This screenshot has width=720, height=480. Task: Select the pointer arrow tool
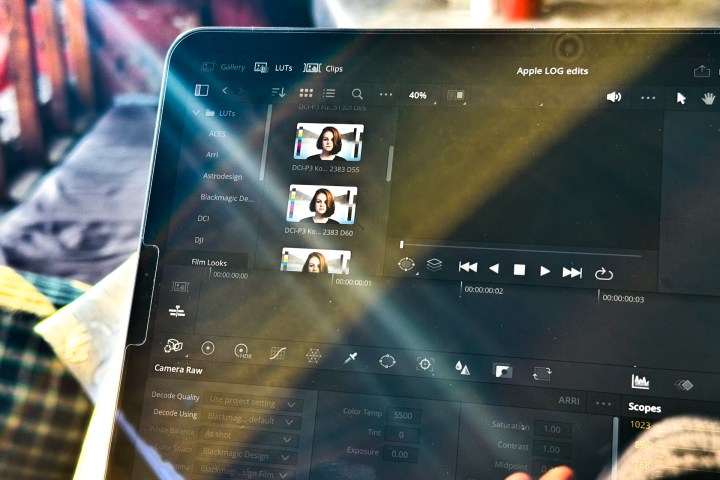coord(681,98)
